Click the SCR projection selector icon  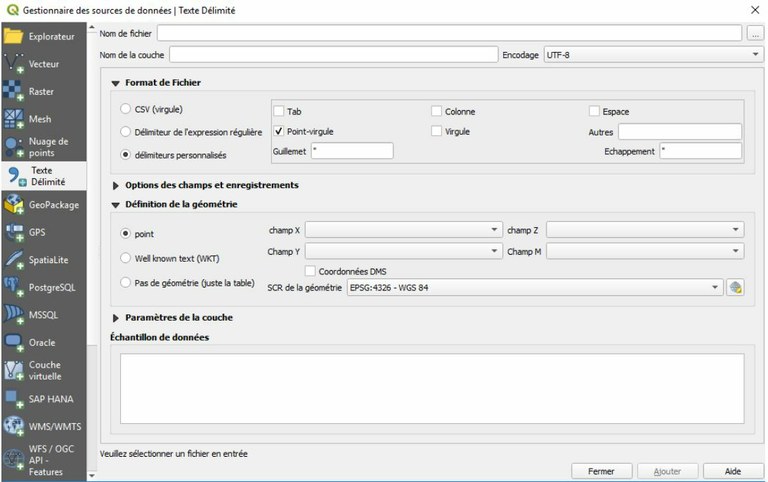pos(736,287)
